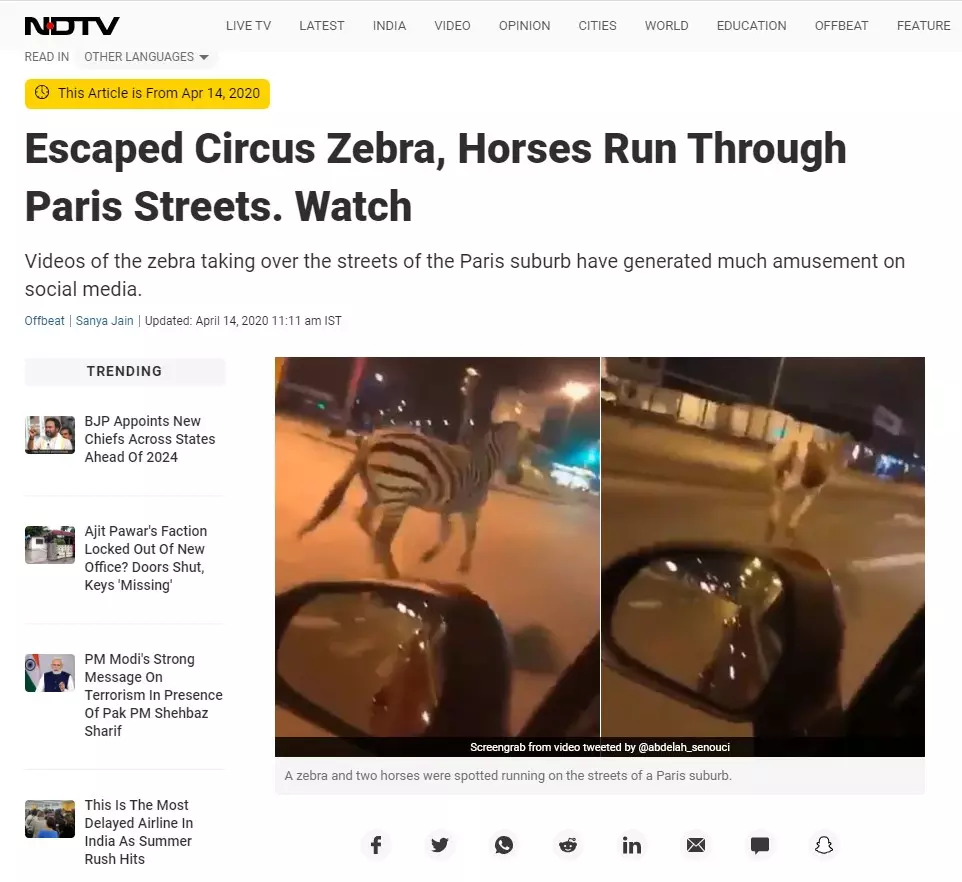962x882 pixels.
Task: Click the NDTV logo
Action: point(72,26)
